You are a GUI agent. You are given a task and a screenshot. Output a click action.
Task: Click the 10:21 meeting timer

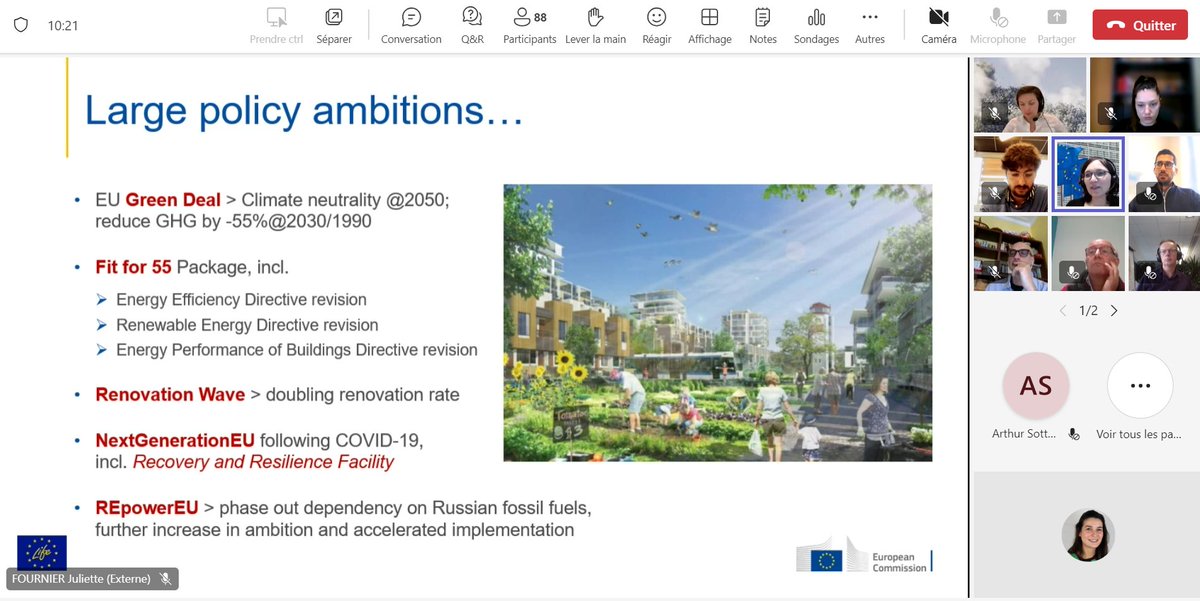[62, 26]
